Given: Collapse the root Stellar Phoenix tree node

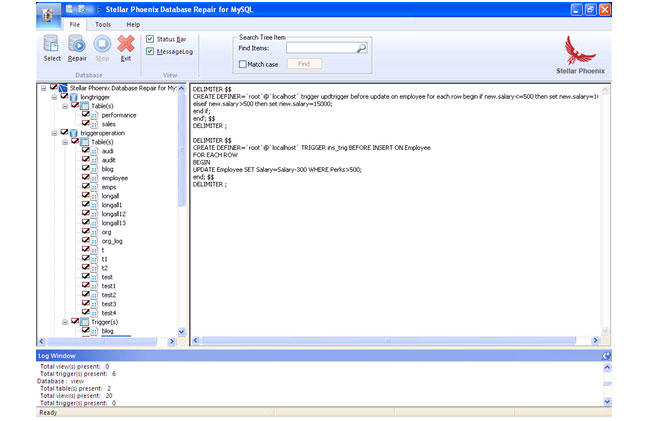Looking at the screenshot, I should pyautogui.click(x=44, y=88).
